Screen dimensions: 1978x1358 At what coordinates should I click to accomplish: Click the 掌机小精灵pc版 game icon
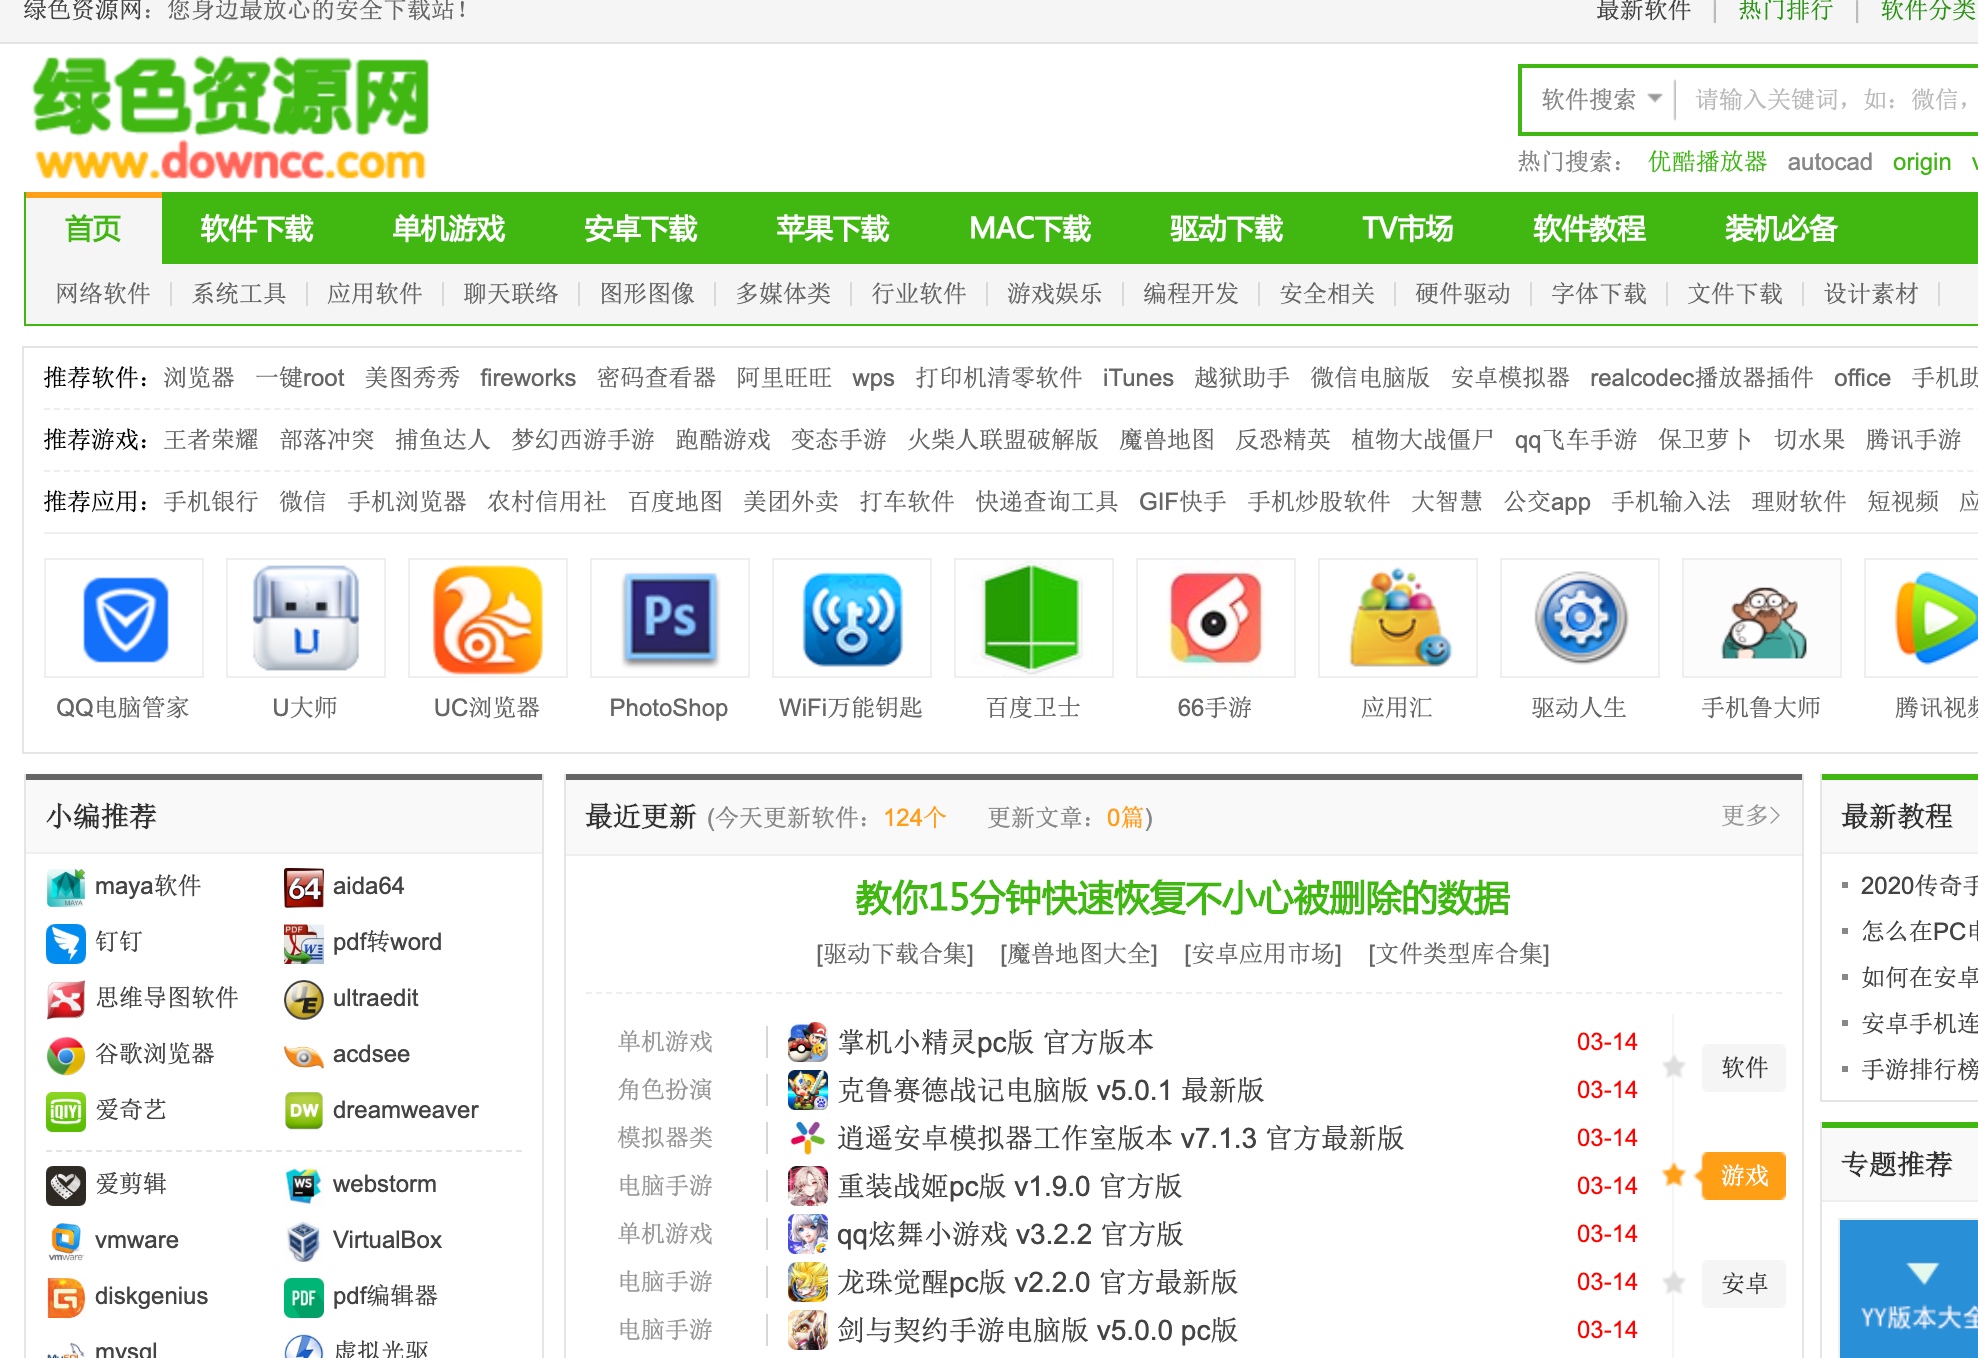click(x=808, y=1042)
